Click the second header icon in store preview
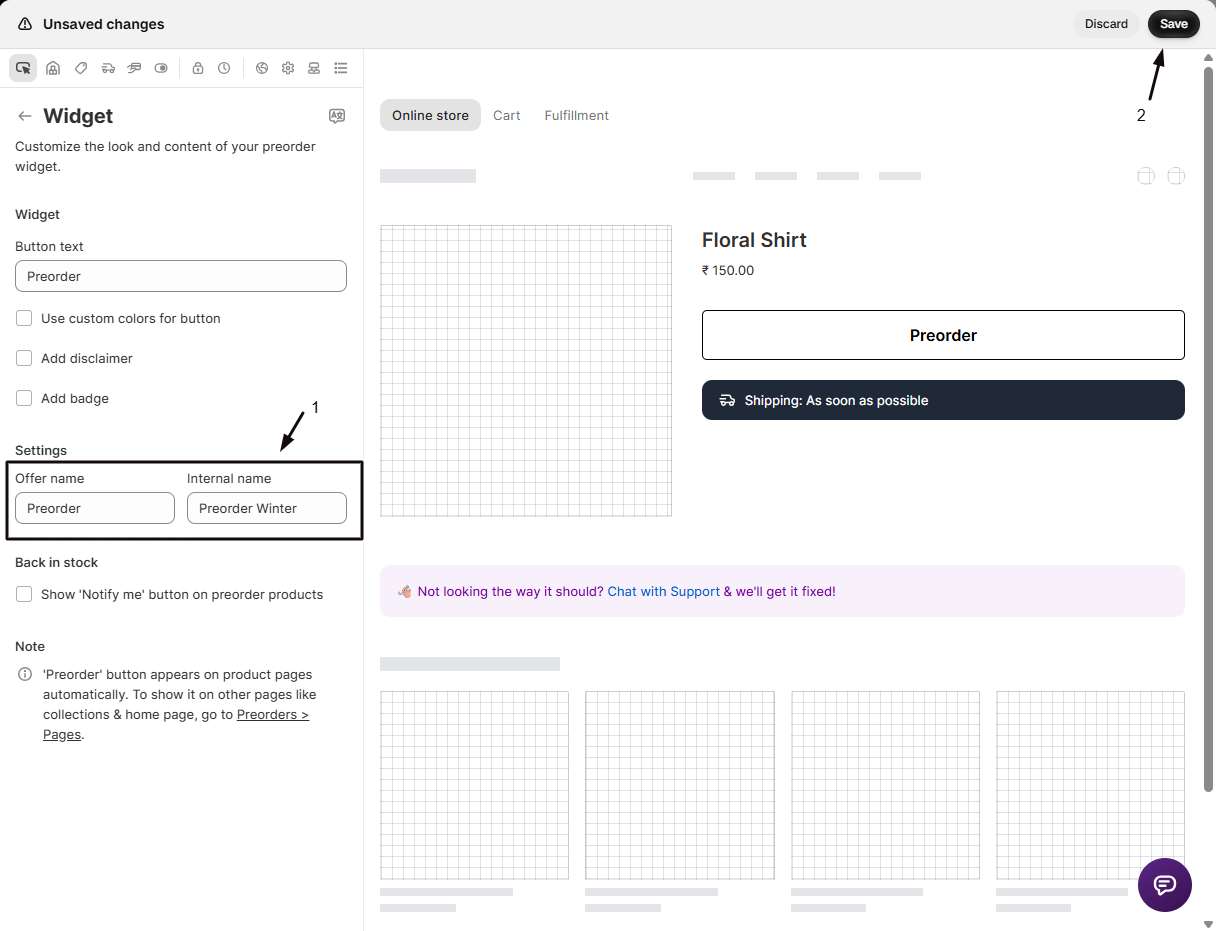The image size is (1216, 931). point(1176,176)
